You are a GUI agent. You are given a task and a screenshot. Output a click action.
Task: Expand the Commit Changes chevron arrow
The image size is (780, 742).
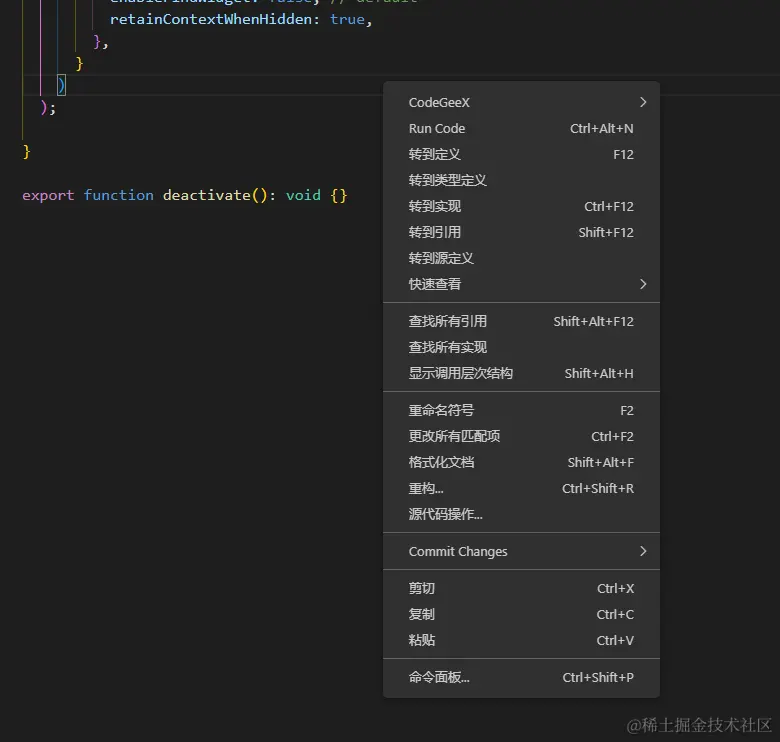click(x=643, y=551)
